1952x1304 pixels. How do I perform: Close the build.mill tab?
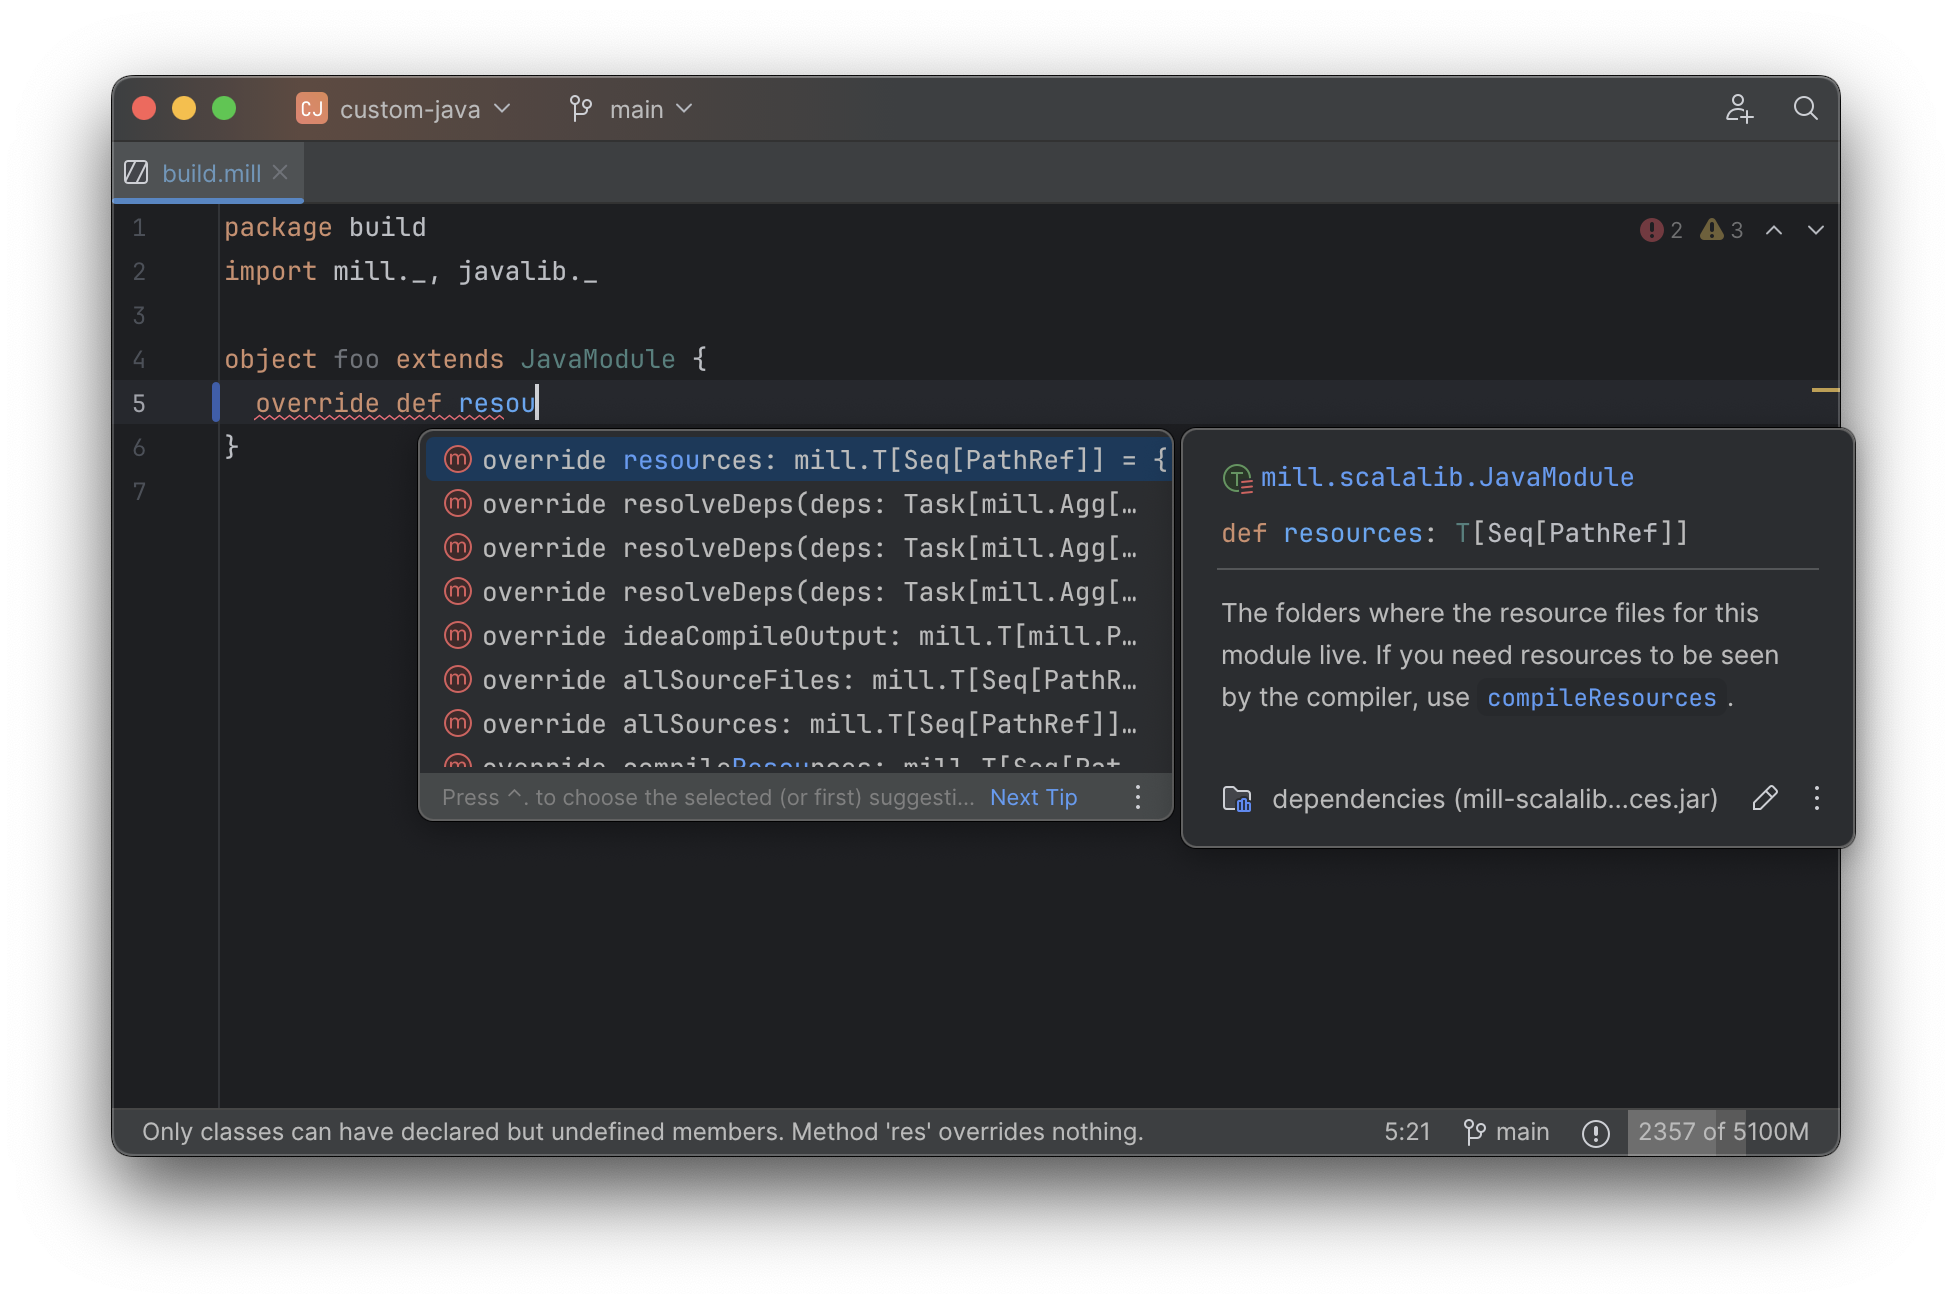click(x=281, y=172)
